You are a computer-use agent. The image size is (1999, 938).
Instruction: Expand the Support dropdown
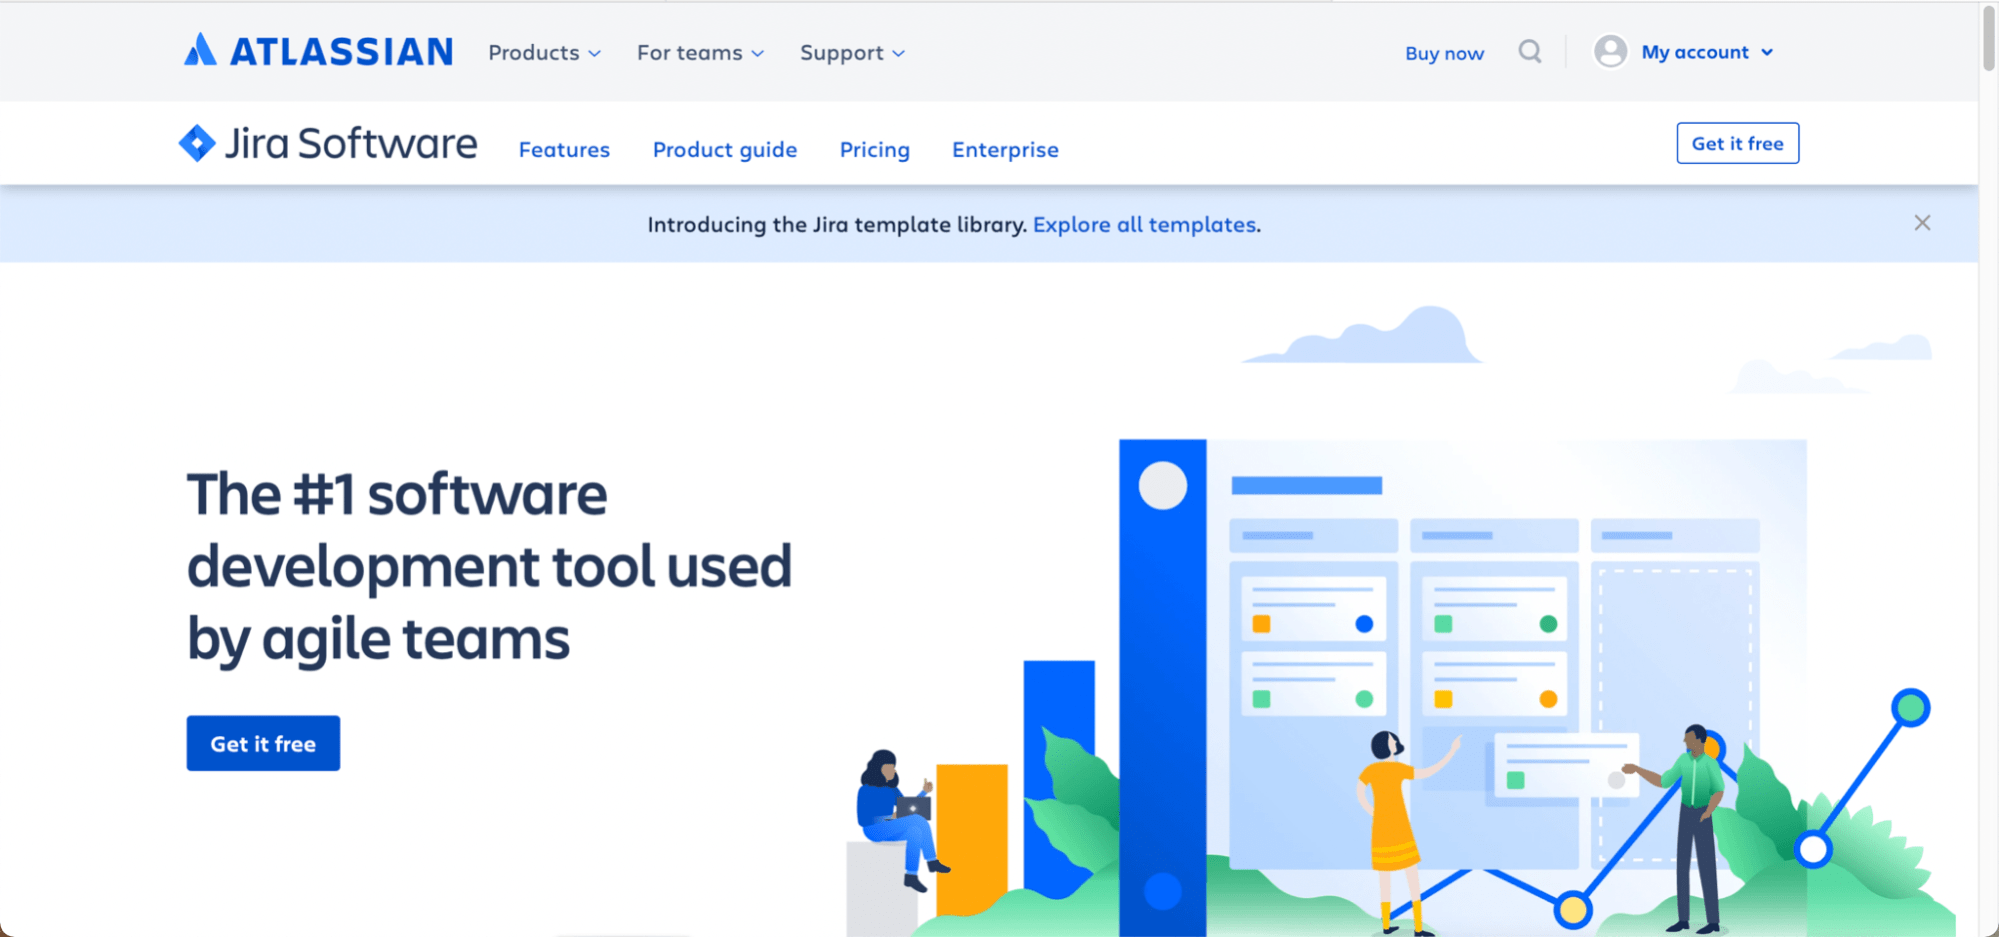pos(852,52)
